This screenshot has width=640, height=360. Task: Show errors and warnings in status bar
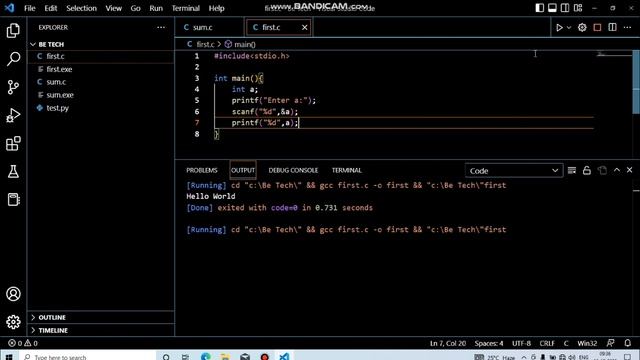click(x=23, y=343)
